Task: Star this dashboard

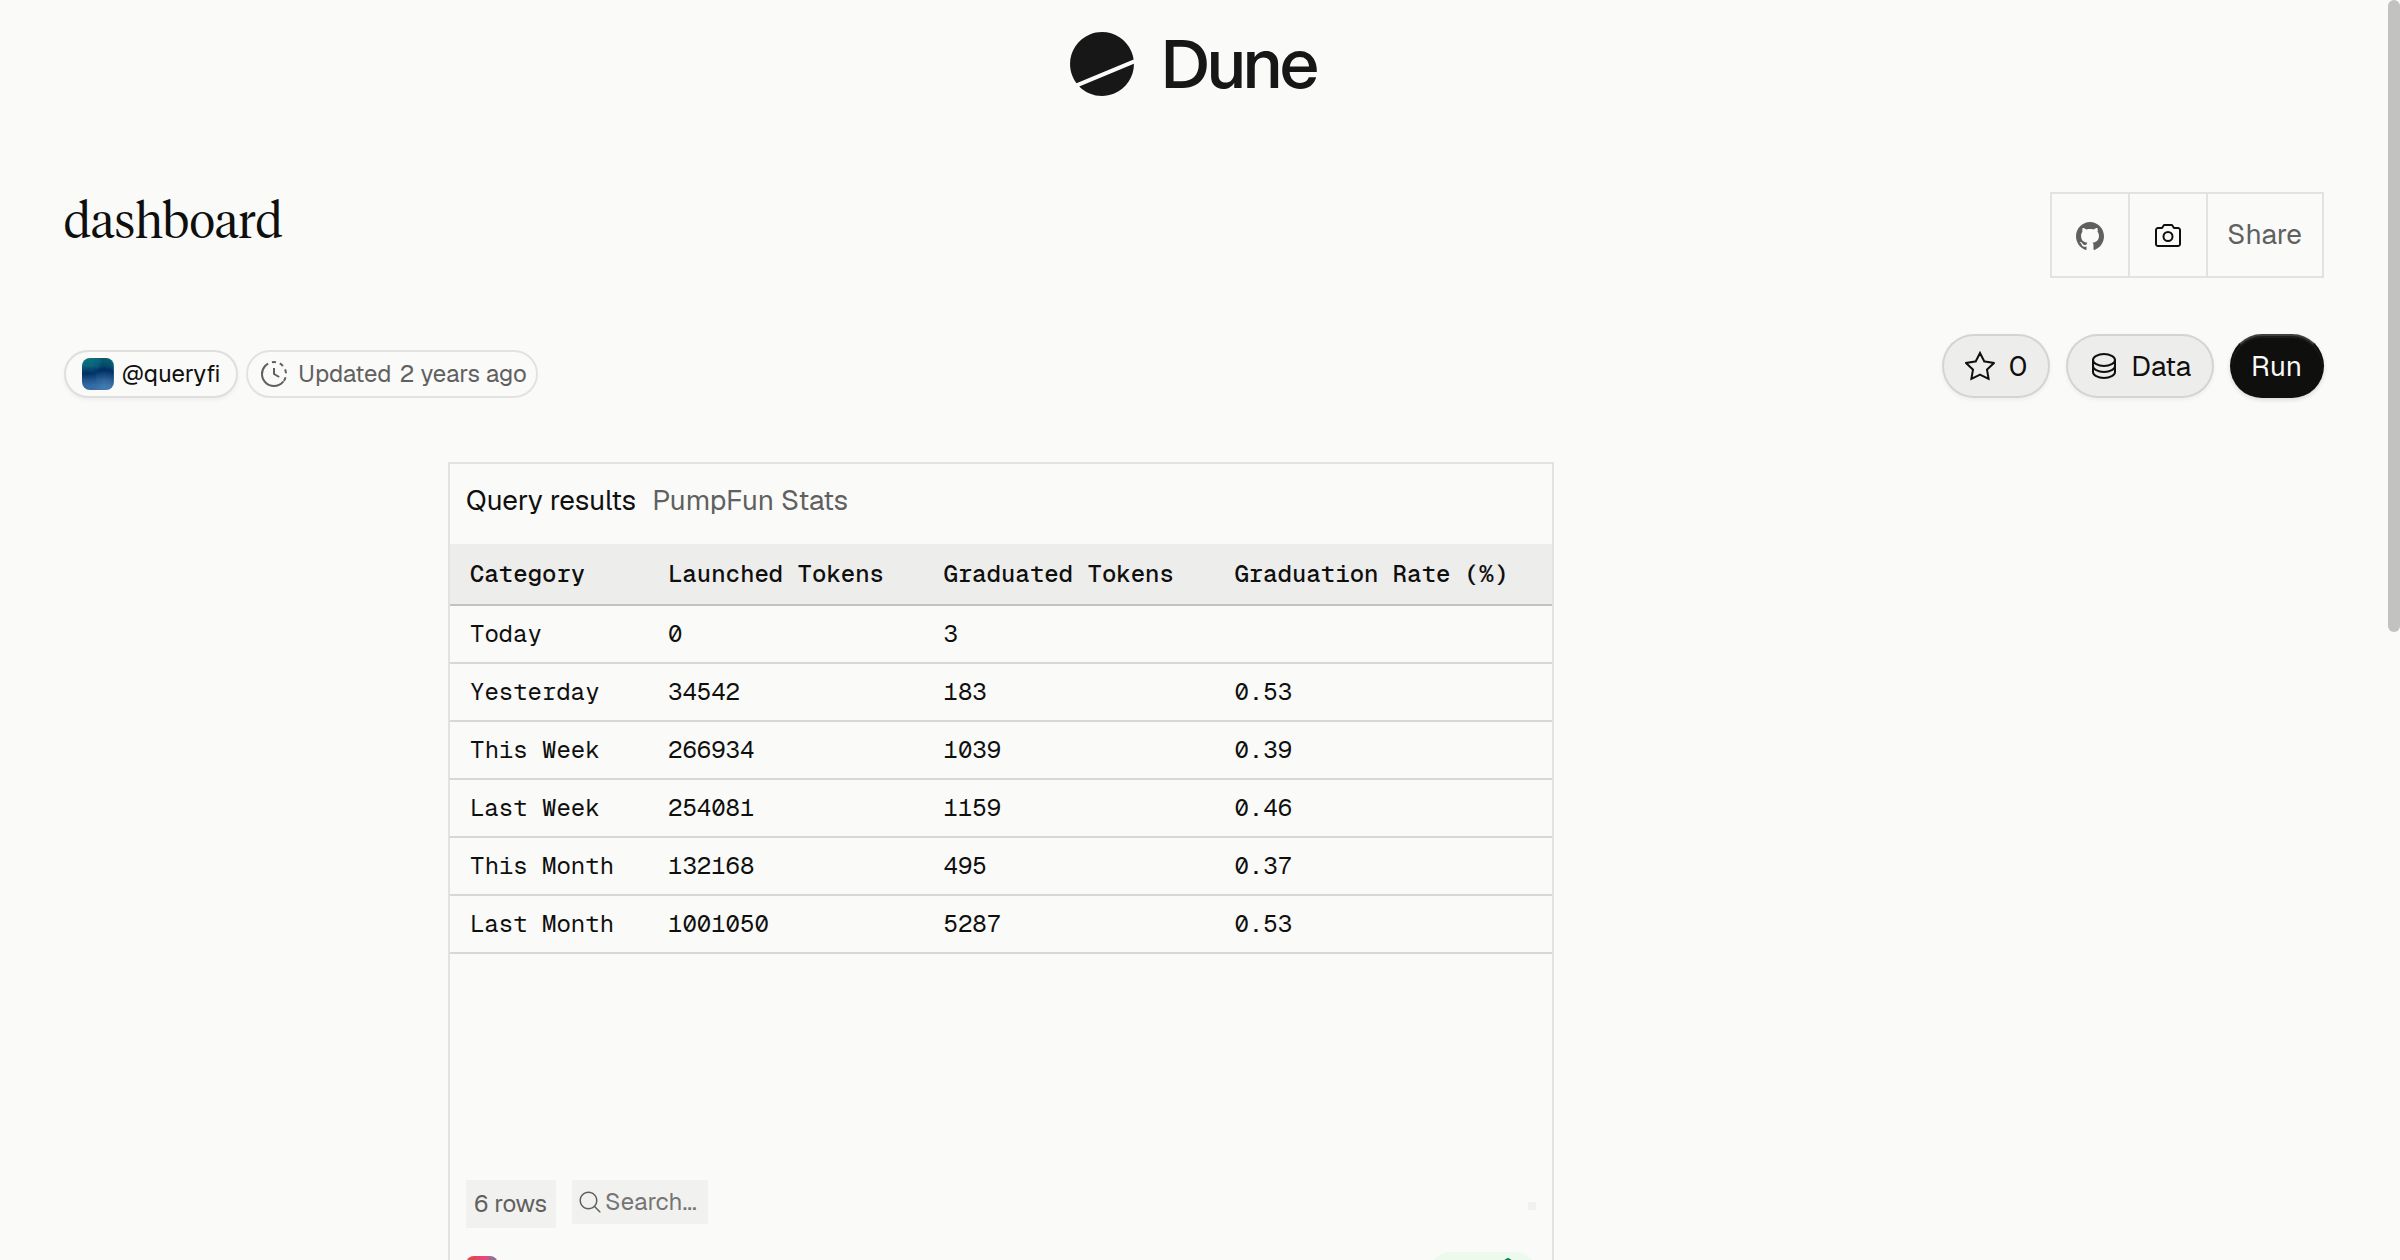Action: [x=1996, y=366]
